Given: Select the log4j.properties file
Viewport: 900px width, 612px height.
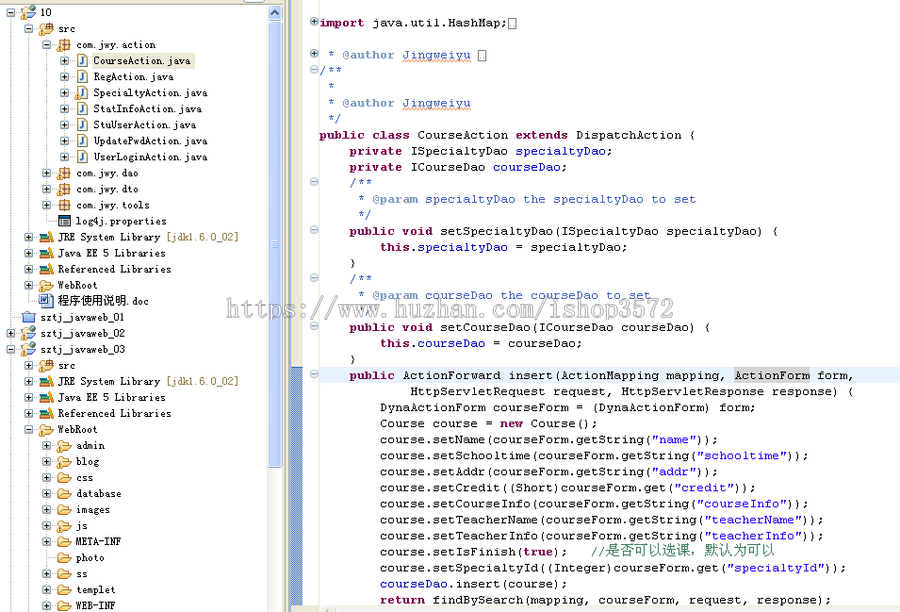Looking at the screenshot, I should 121,221.
